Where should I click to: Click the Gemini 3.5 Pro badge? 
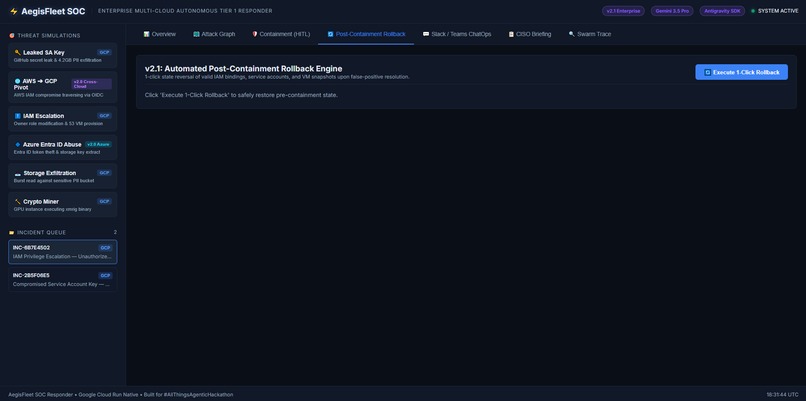[671, 11]
